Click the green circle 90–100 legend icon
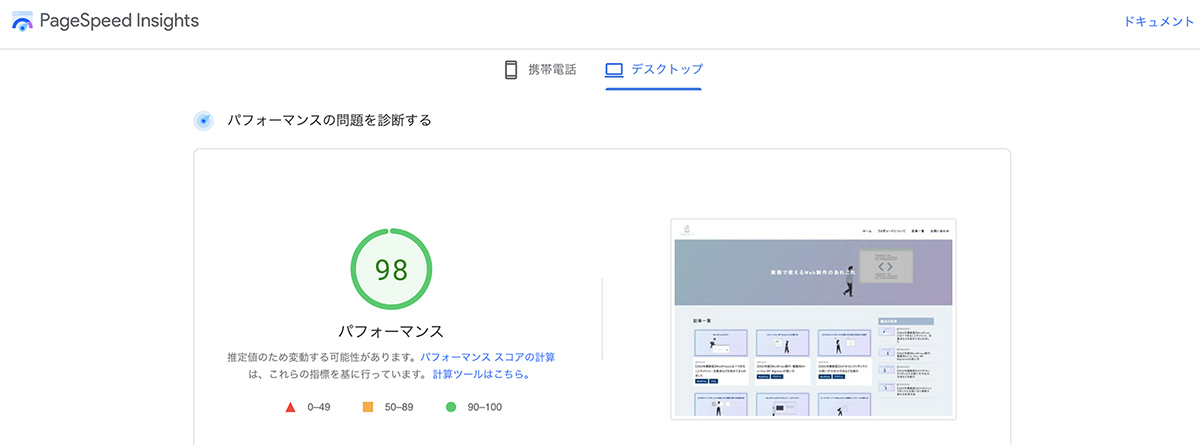This screenshot has width=1200, height=445. coord(451,407)
